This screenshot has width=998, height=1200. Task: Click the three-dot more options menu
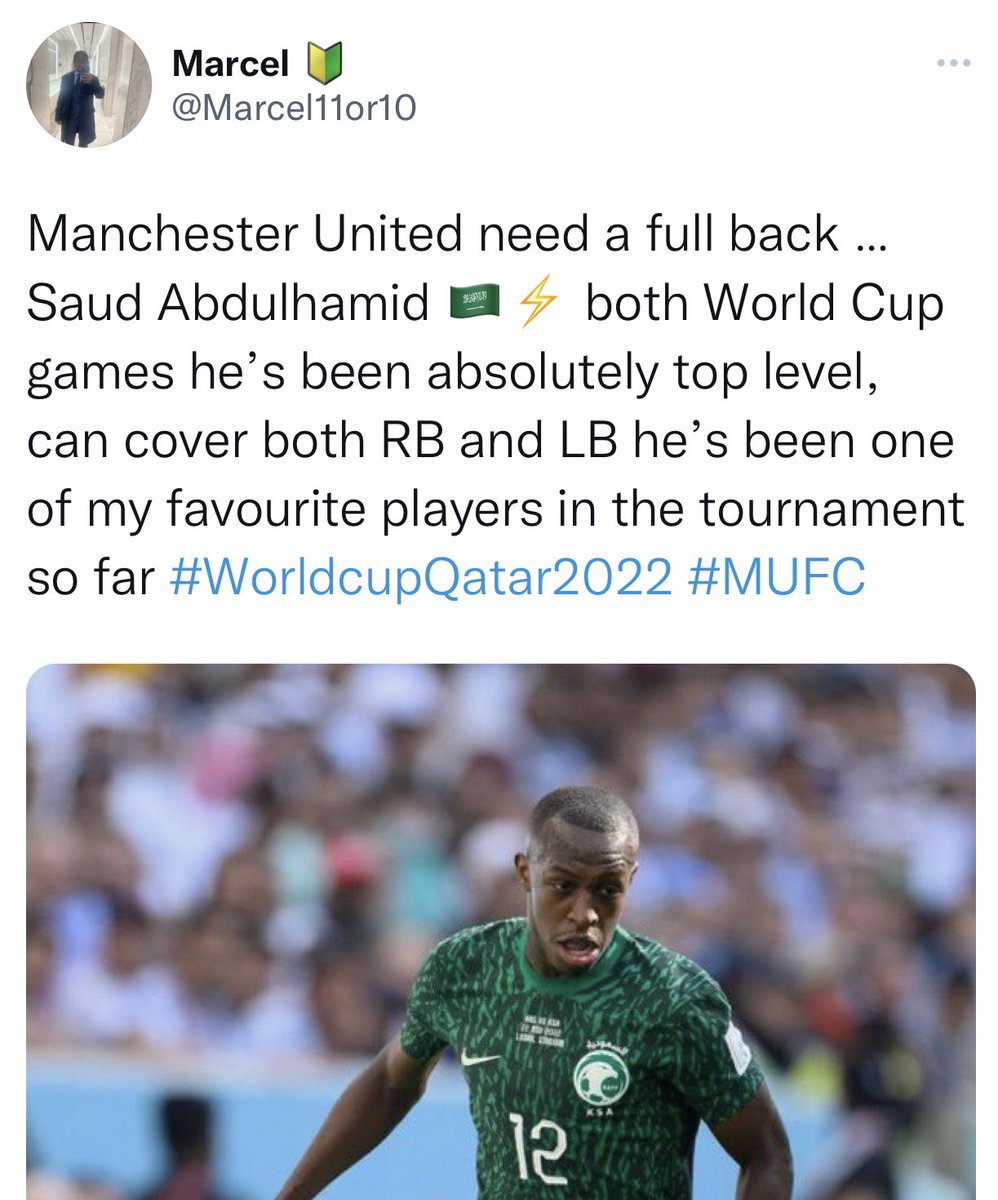(x=952, y=63)
